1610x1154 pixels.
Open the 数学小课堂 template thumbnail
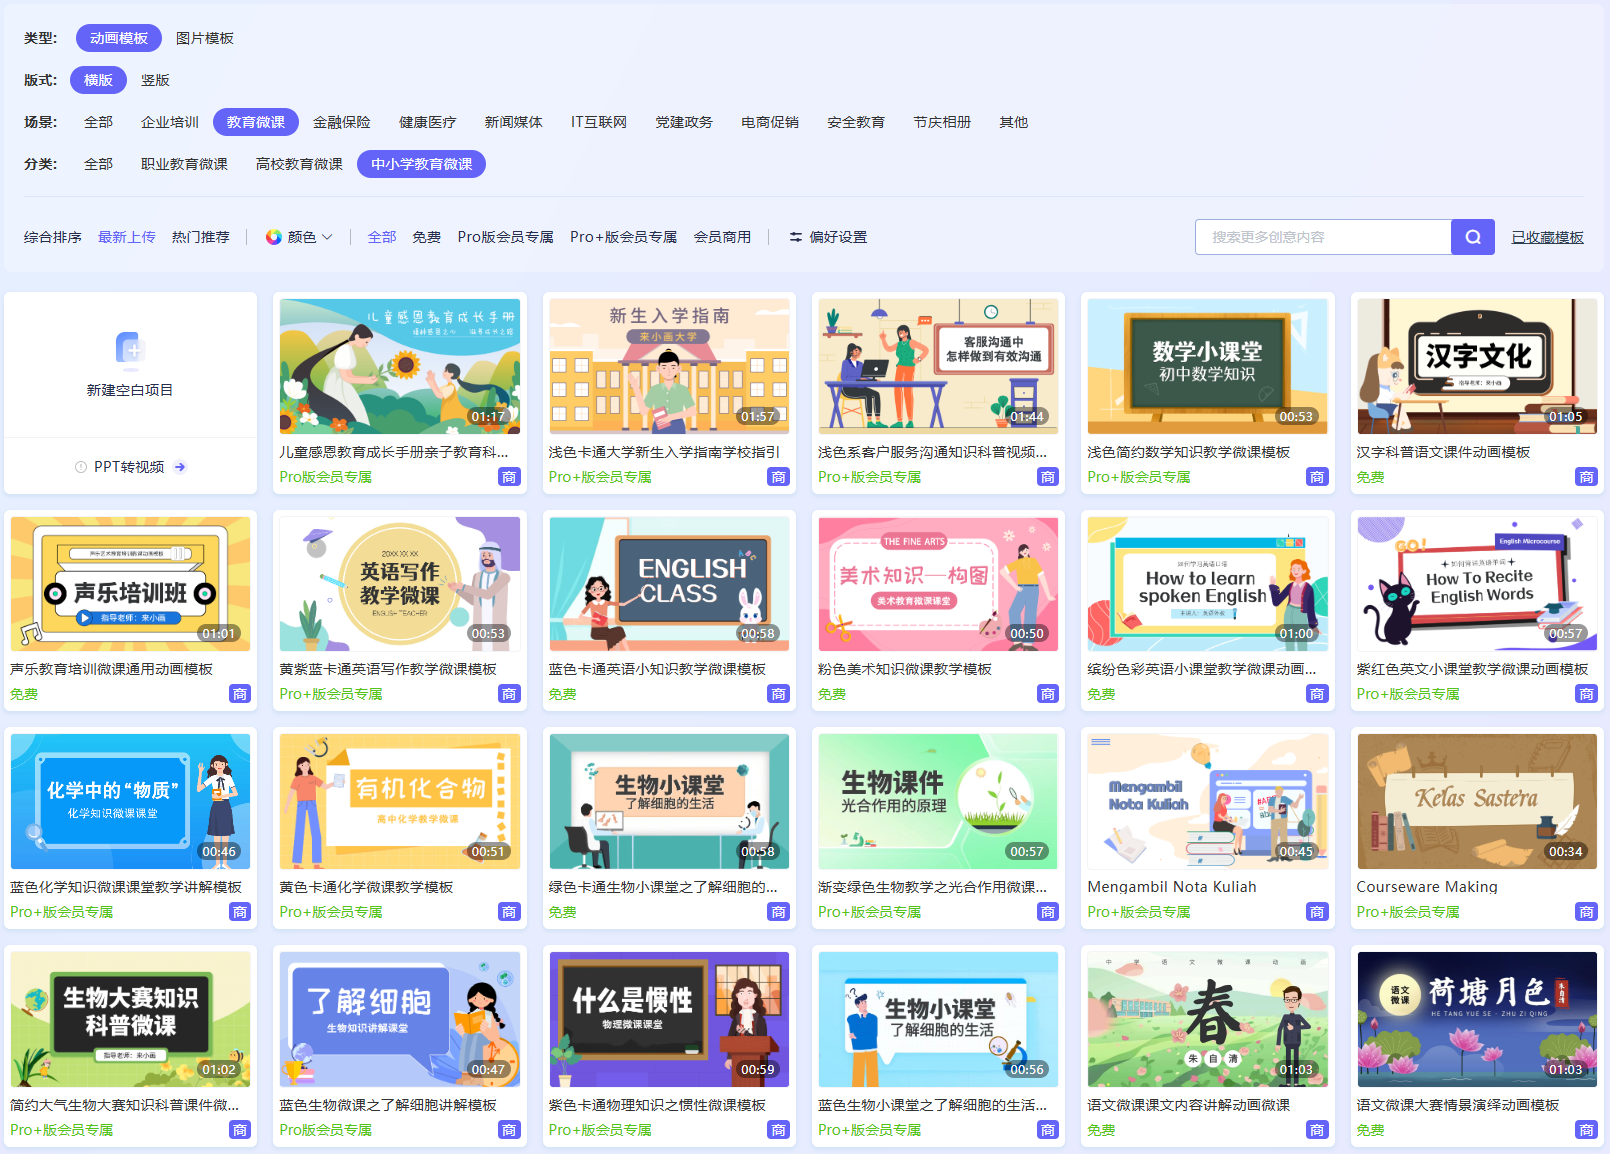coord(1207,366)
